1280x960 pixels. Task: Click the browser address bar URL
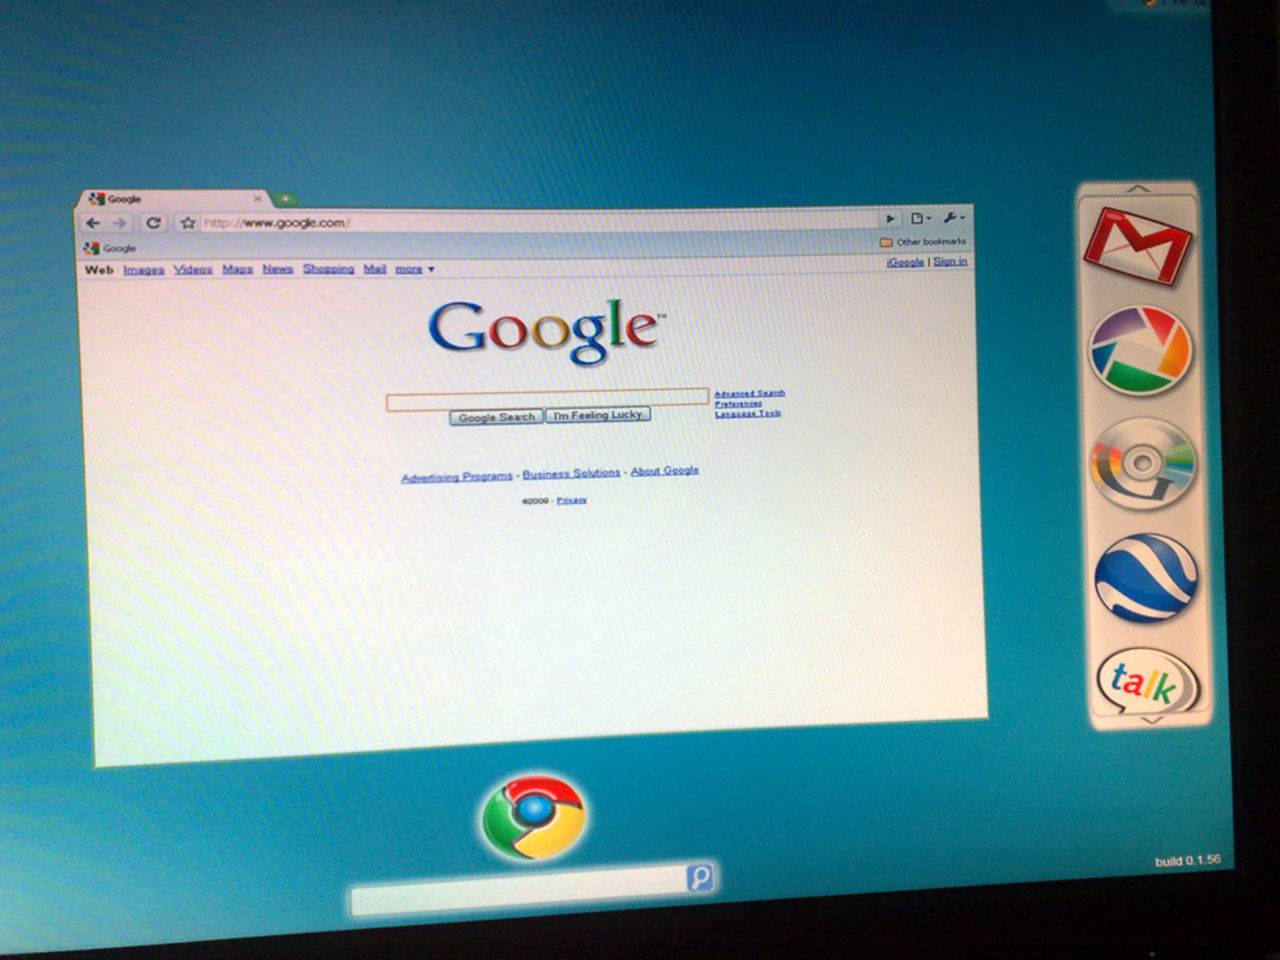(x=277, y=223)
